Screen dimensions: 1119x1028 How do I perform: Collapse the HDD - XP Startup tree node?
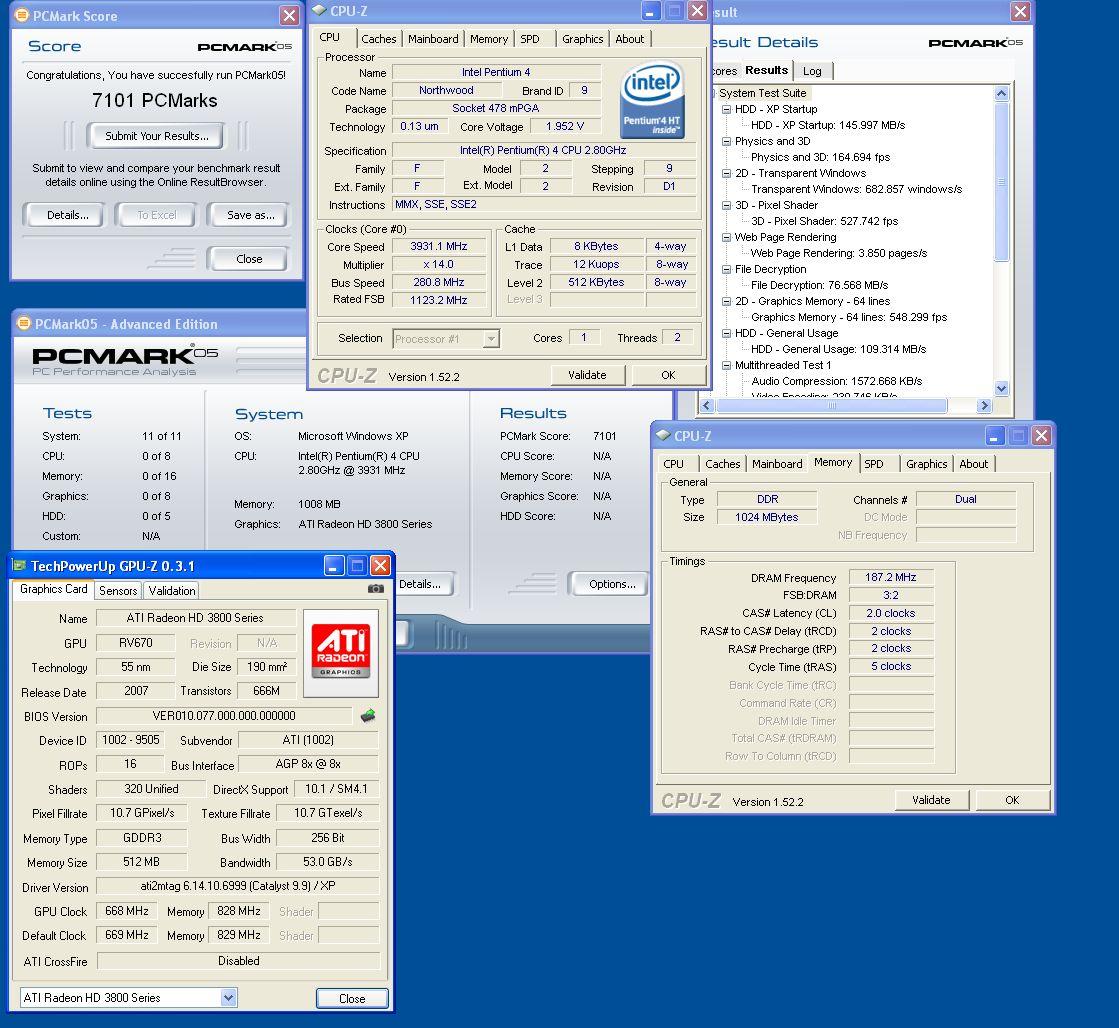(726, 109)
